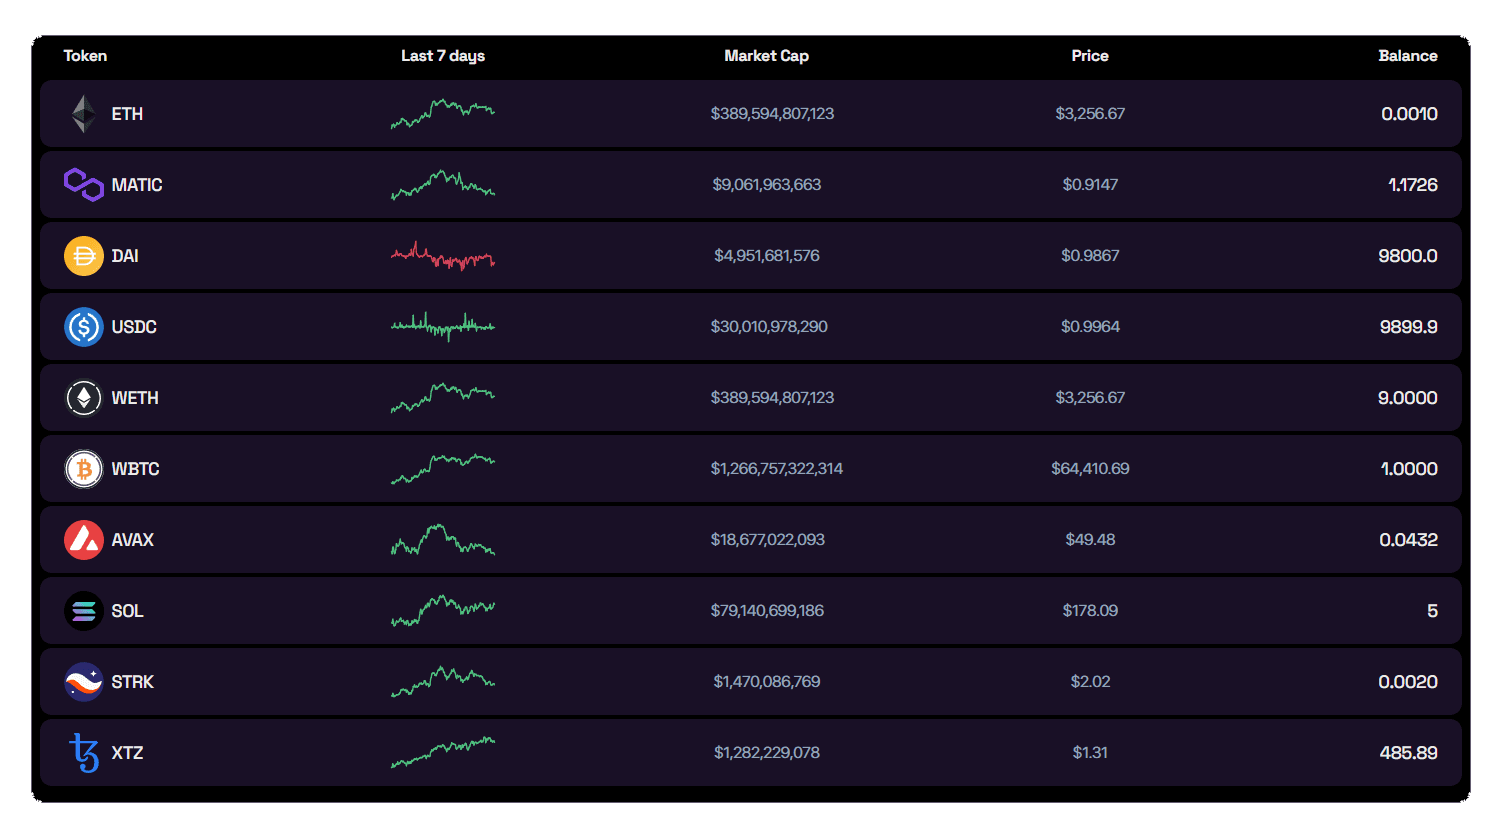
Task: Click the WBTC bitcoin icon
Action: [x=84, y=469]
